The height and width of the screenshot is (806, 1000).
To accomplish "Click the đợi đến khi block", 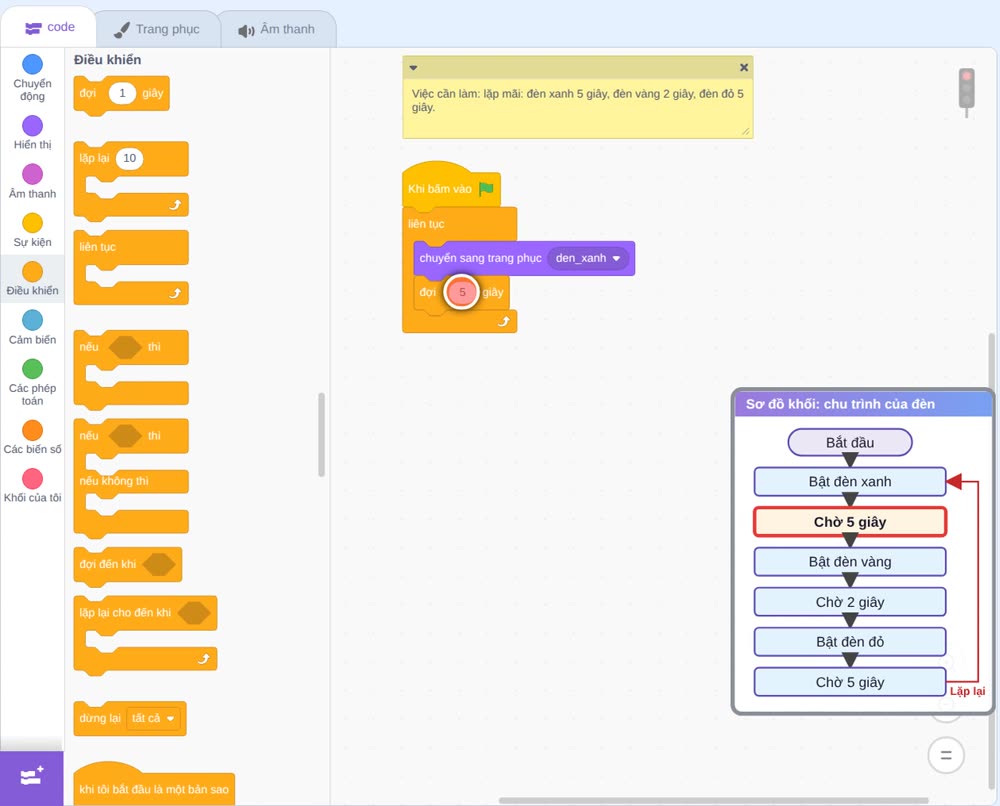I will pos(128,564).
